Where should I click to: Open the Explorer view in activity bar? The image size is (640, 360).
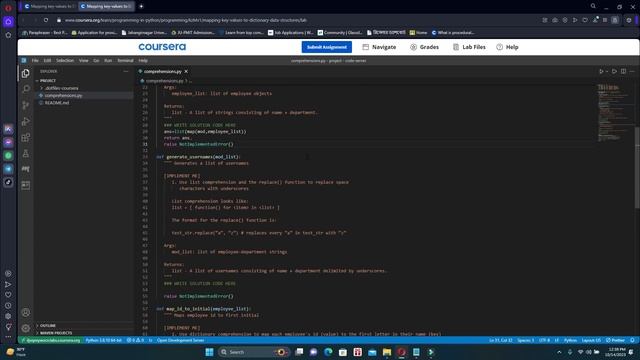[x=25, y=73]
